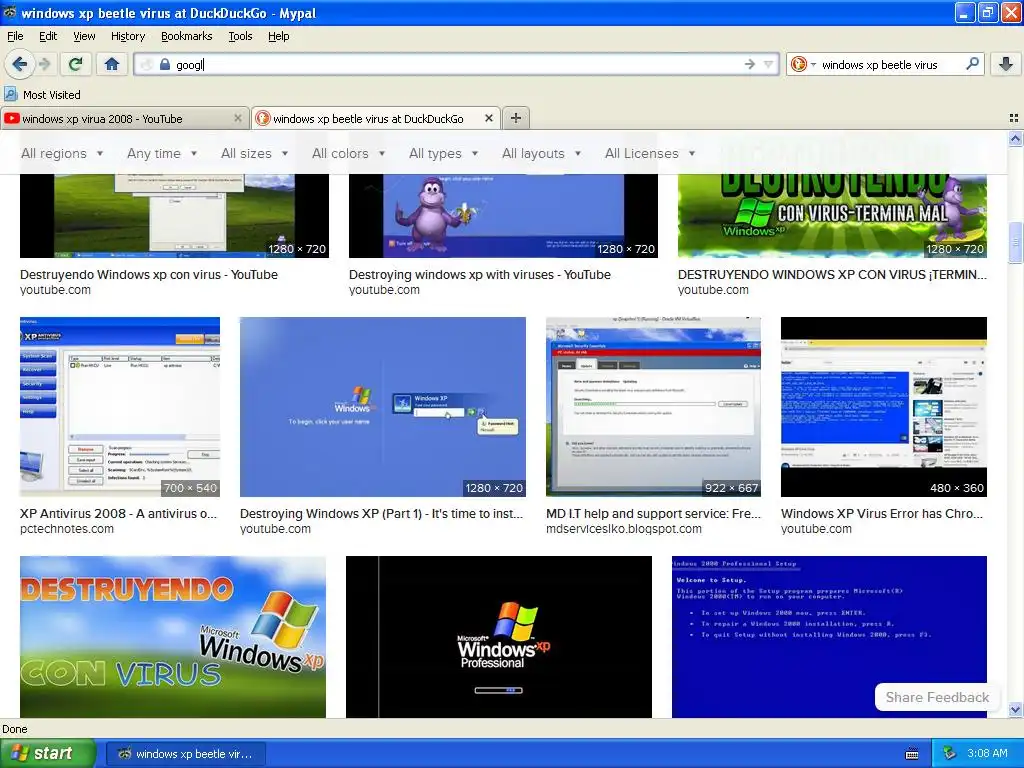
Task: Expand the Any time filter
Action: 162,153
